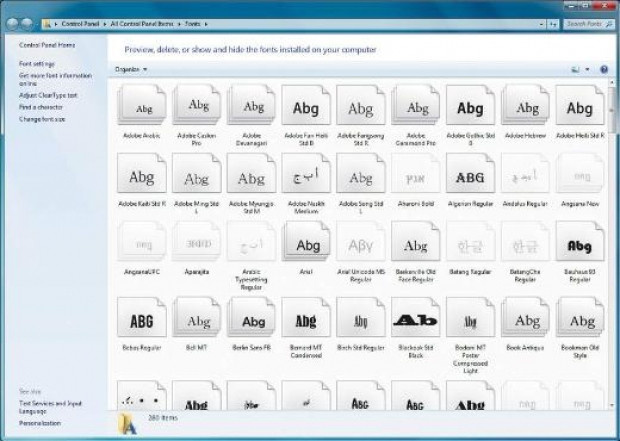Select the Arial font family icon
The width and height of the screenshot is (620, 441).
(x=306, y=241)
